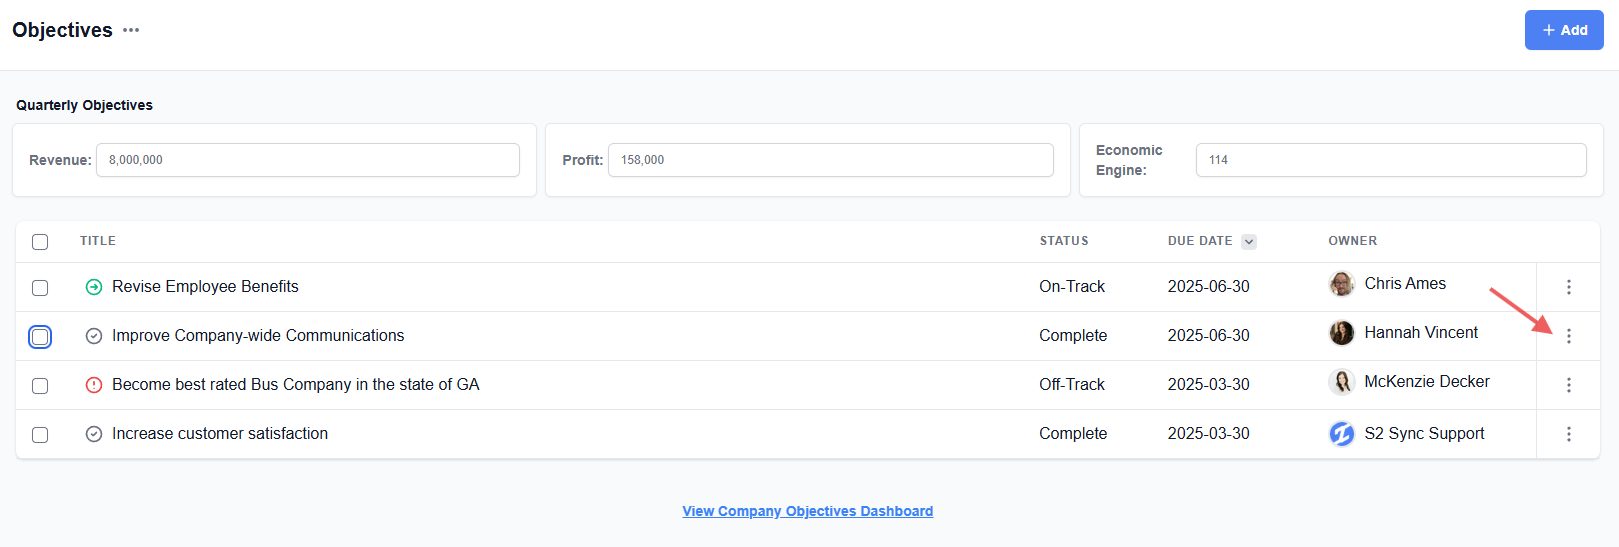Click the On-Track status icon for Revise Employee Benefits
The width and height of the screenshot is (1619, 547).
click(x=94, y=287)
